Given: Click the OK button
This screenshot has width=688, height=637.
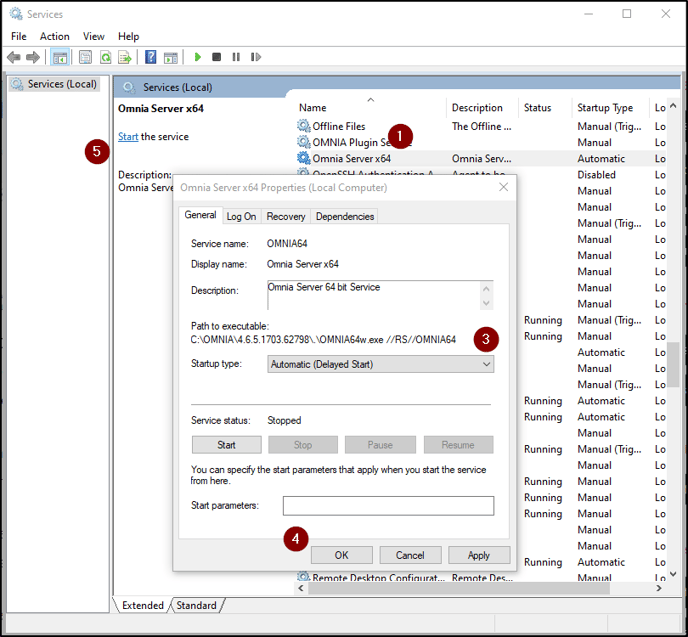Looking at the screenshot, I should pos(341,555).
